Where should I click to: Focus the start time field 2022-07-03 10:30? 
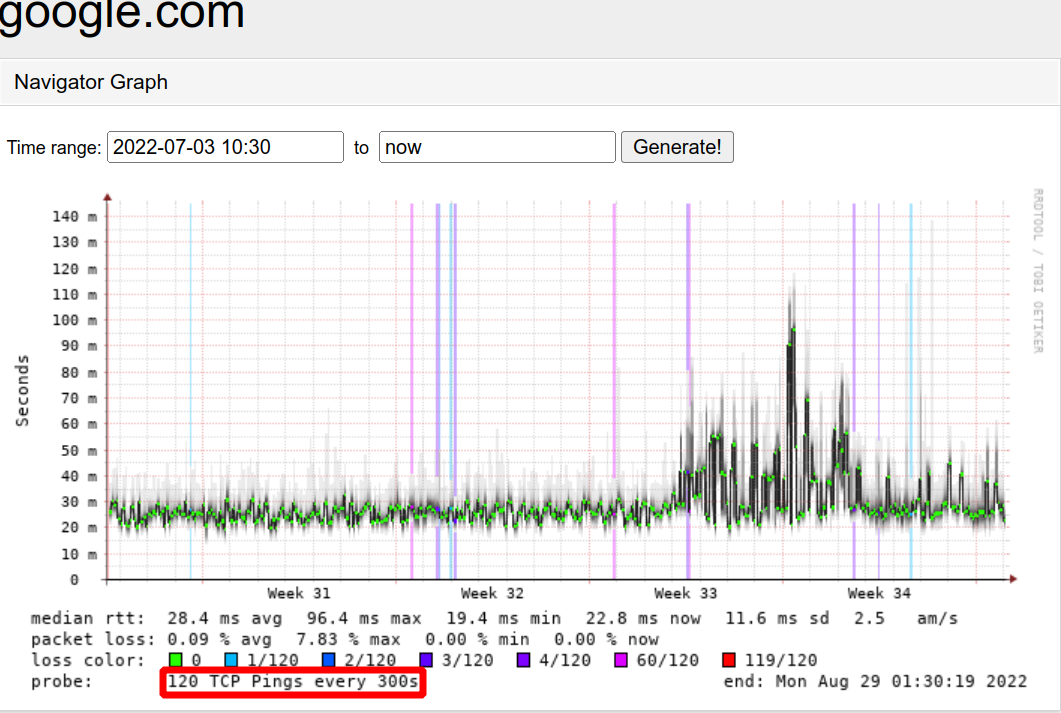225,147
